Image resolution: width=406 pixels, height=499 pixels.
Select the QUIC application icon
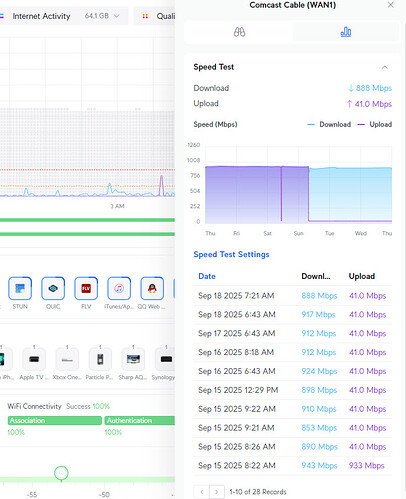(x=53, y=288)
